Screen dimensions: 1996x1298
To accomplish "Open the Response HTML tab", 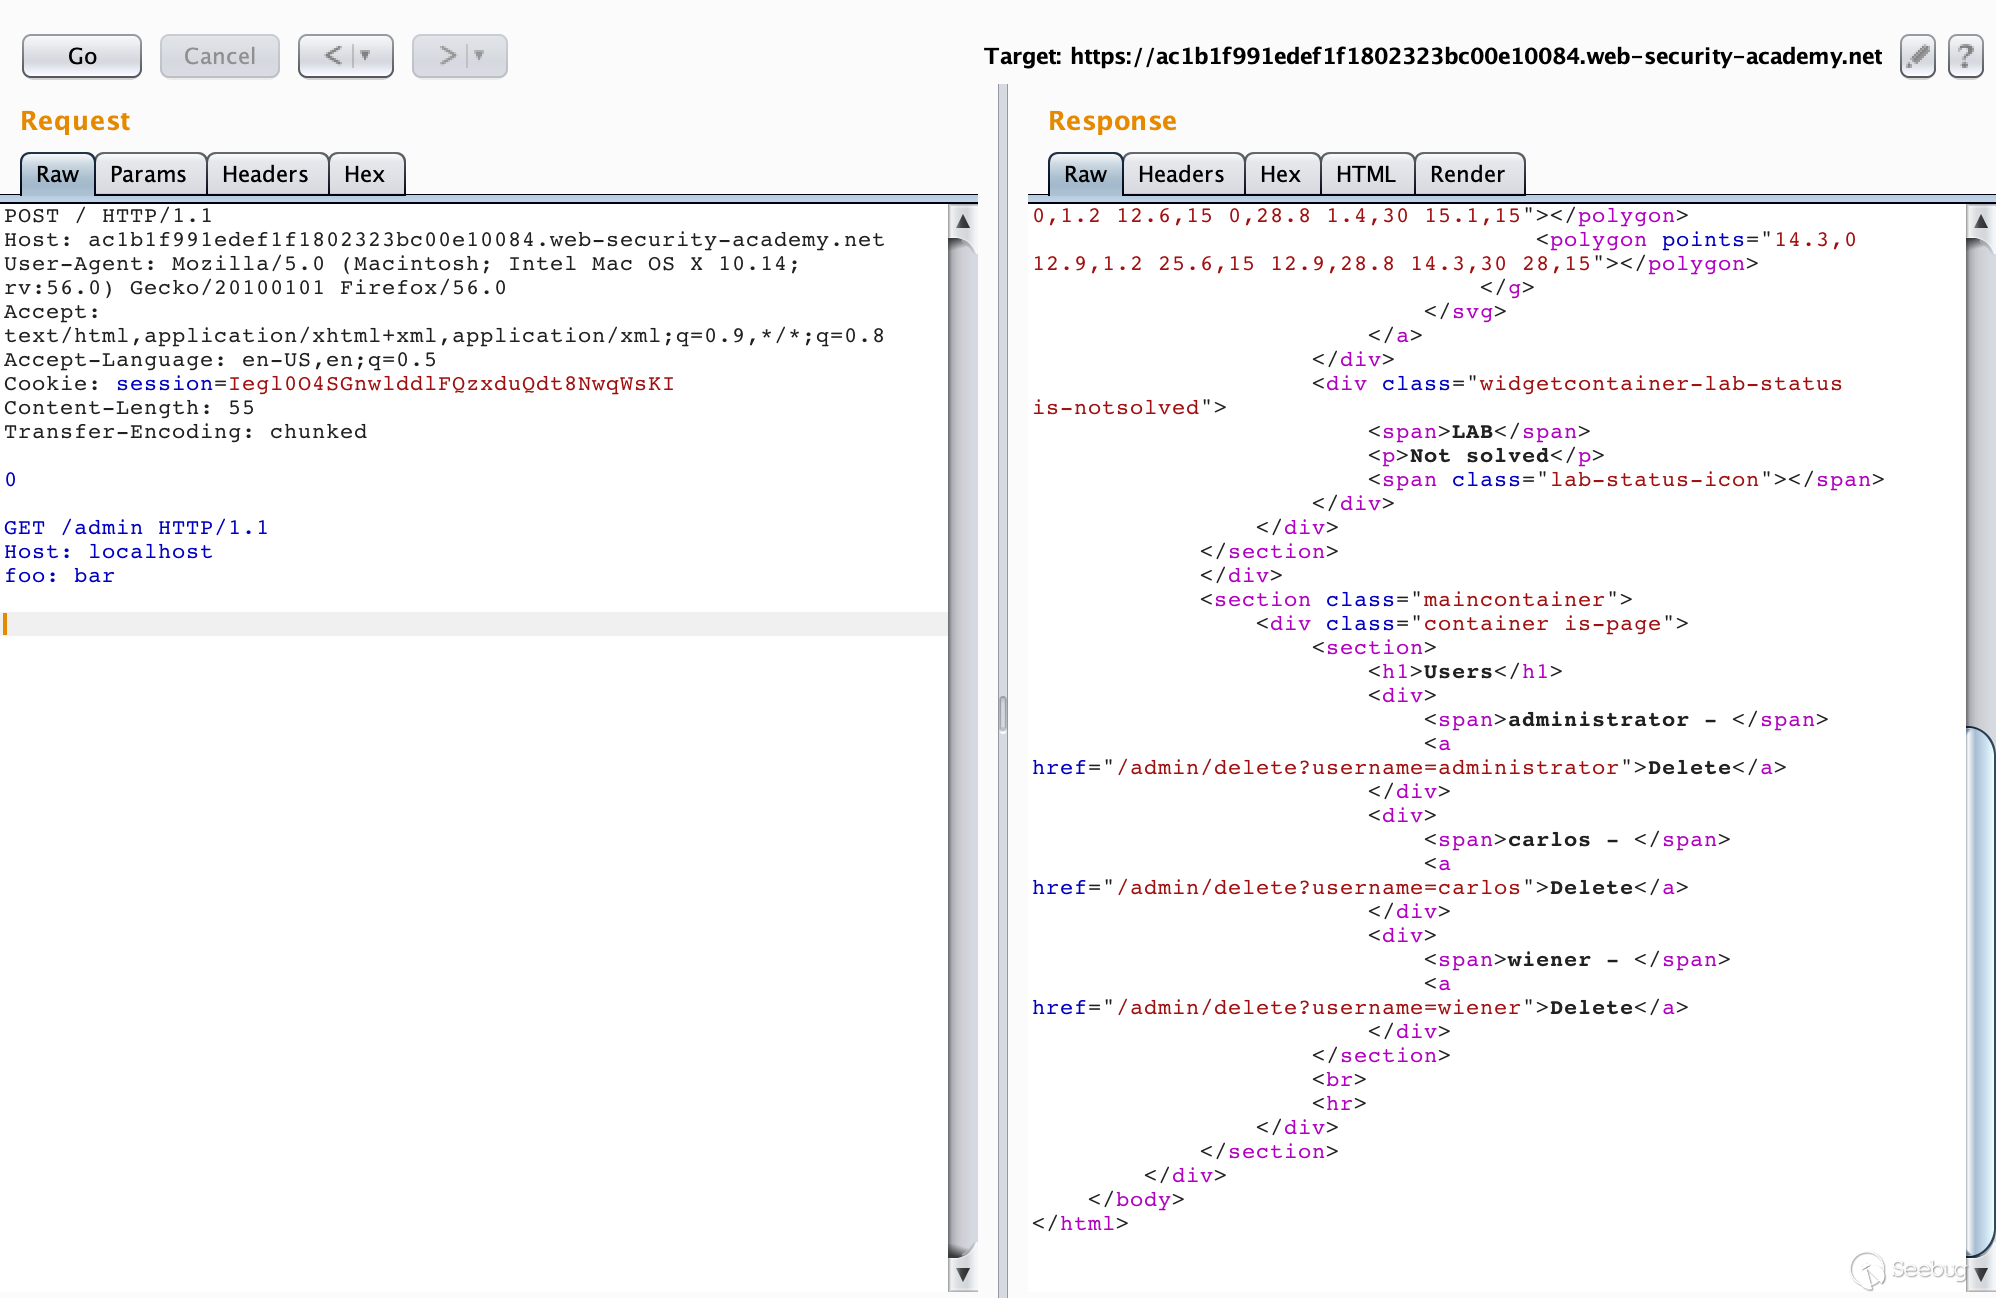I will click(1365, 174).
